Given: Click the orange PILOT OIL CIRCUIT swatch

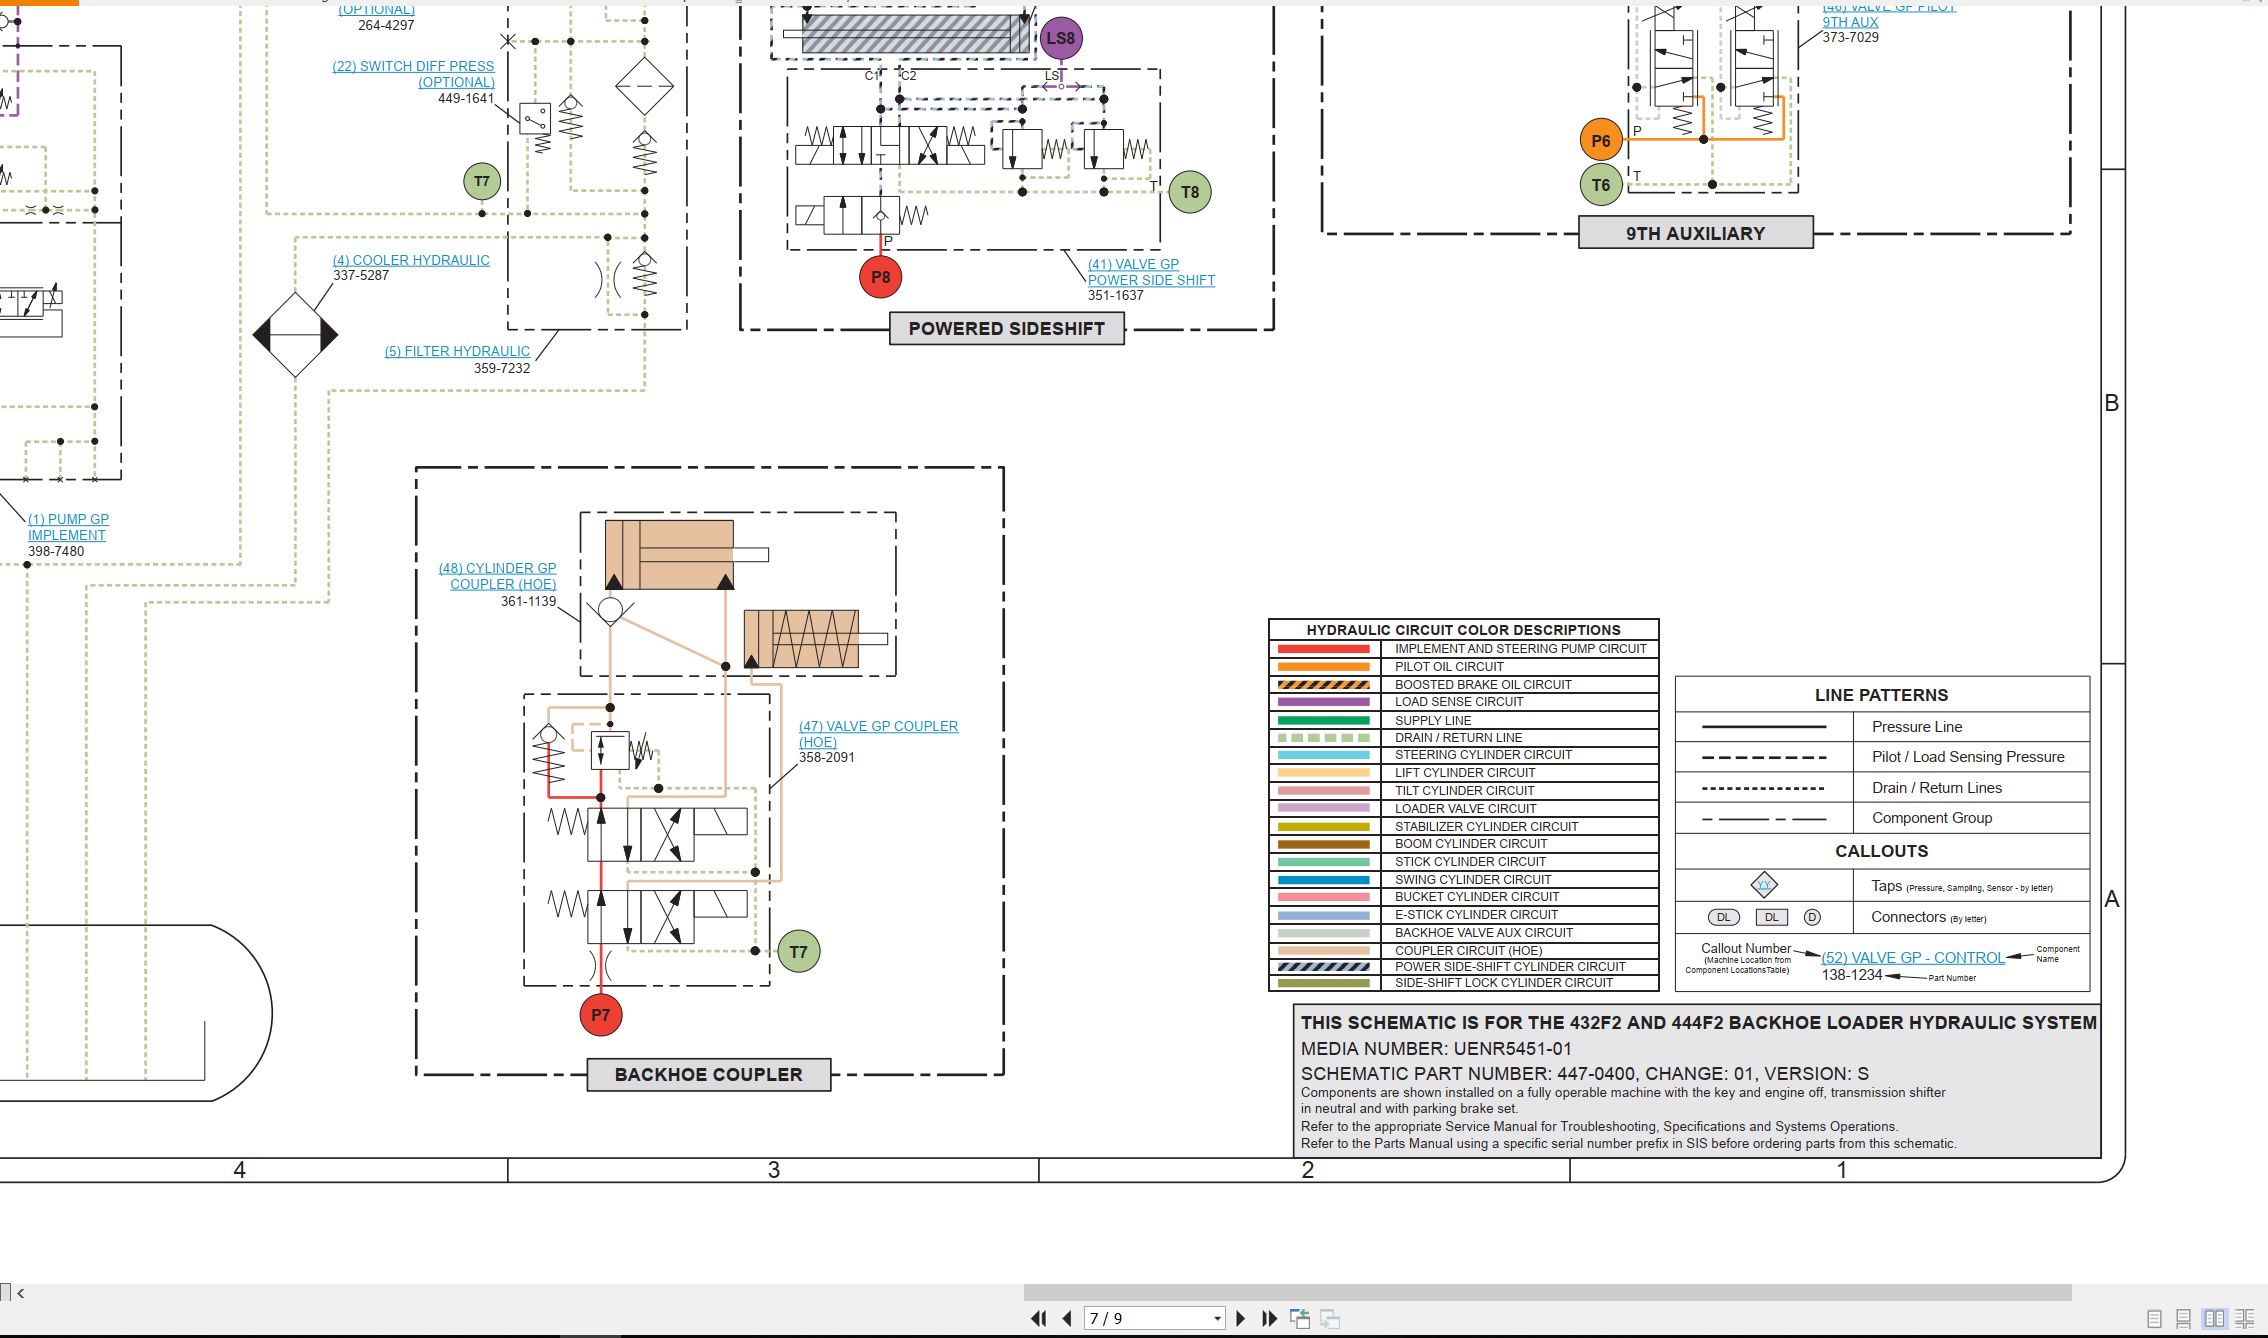Looking at the screenshot, I should click(1323, 667).
